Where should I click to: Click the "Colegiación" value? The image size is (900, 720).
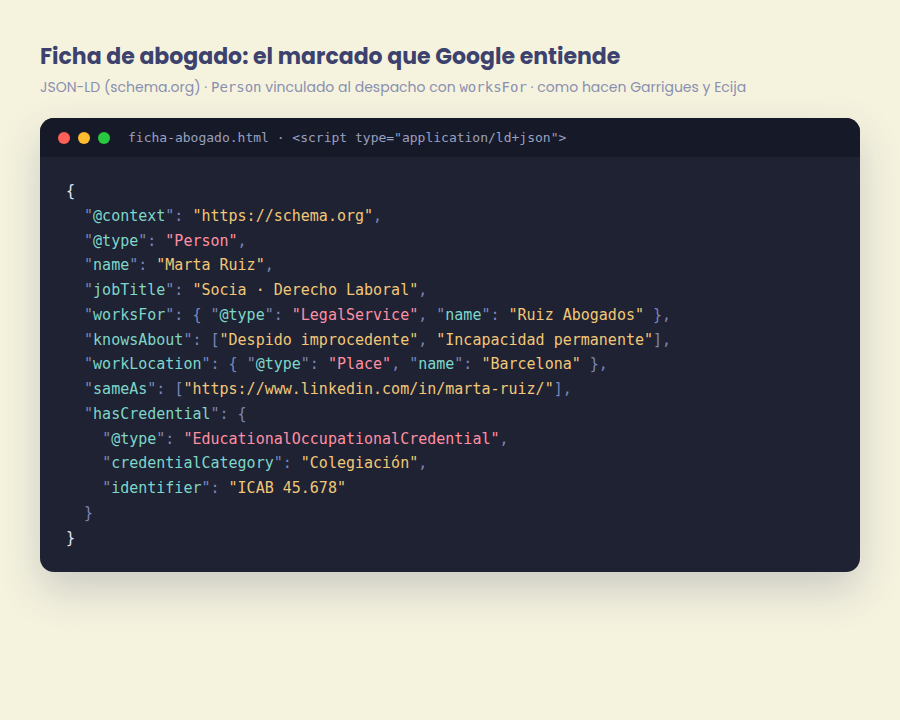pyautogui.click(x=360, y=463)
